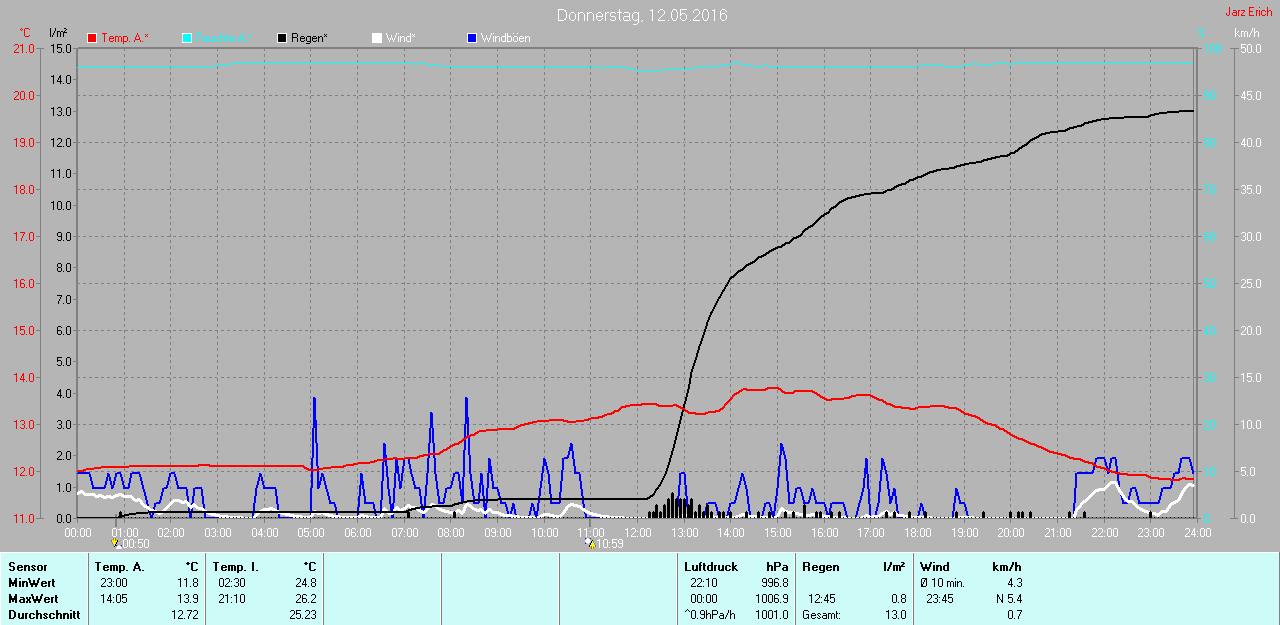The image size is (1280, 625).
Task: Click the 21:00 time axis label
Action: tap(1058, 533)
